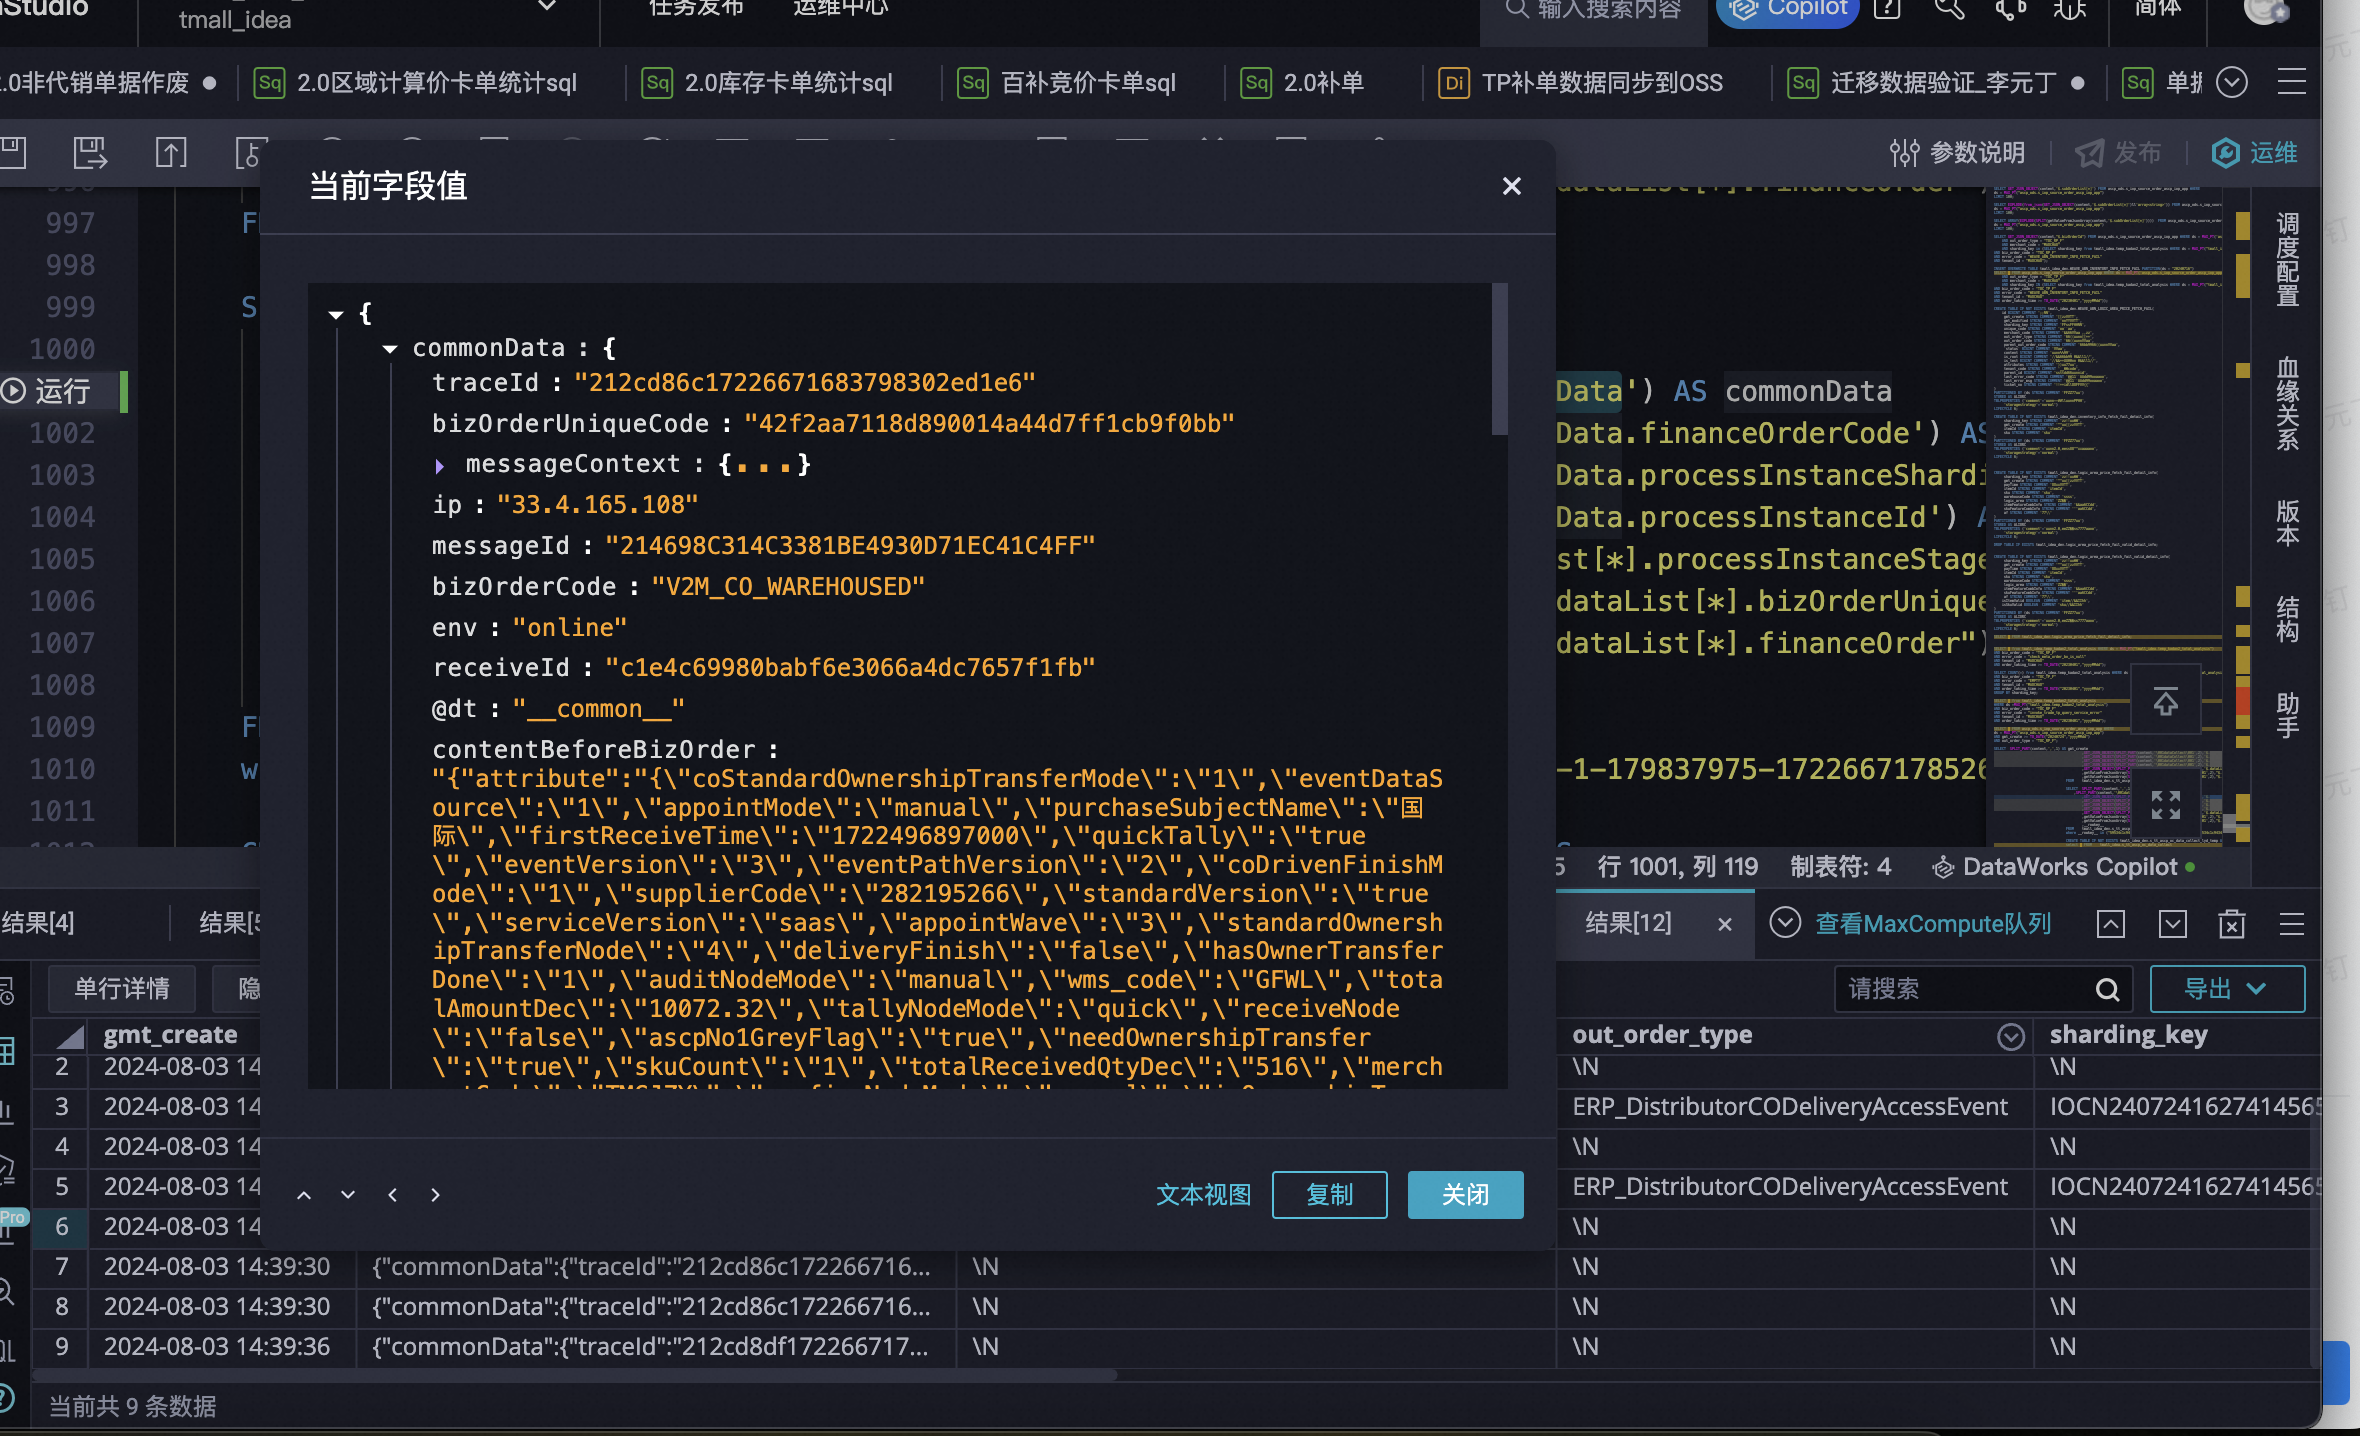Click the wrench tool icon in the top bar
Viewport: 2360px width, 1436px height.
tap(1949, 10)
